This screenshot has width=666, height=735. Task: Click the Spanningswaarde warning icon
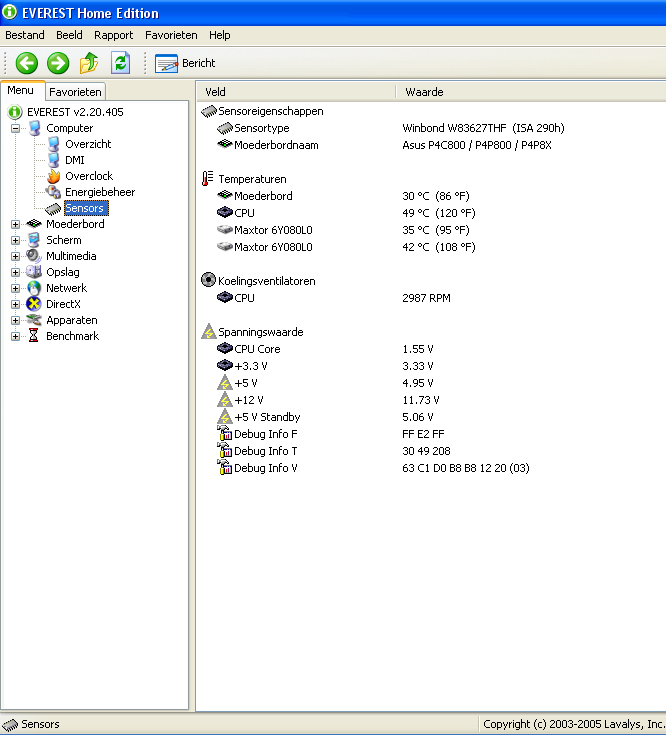[208, 331]
